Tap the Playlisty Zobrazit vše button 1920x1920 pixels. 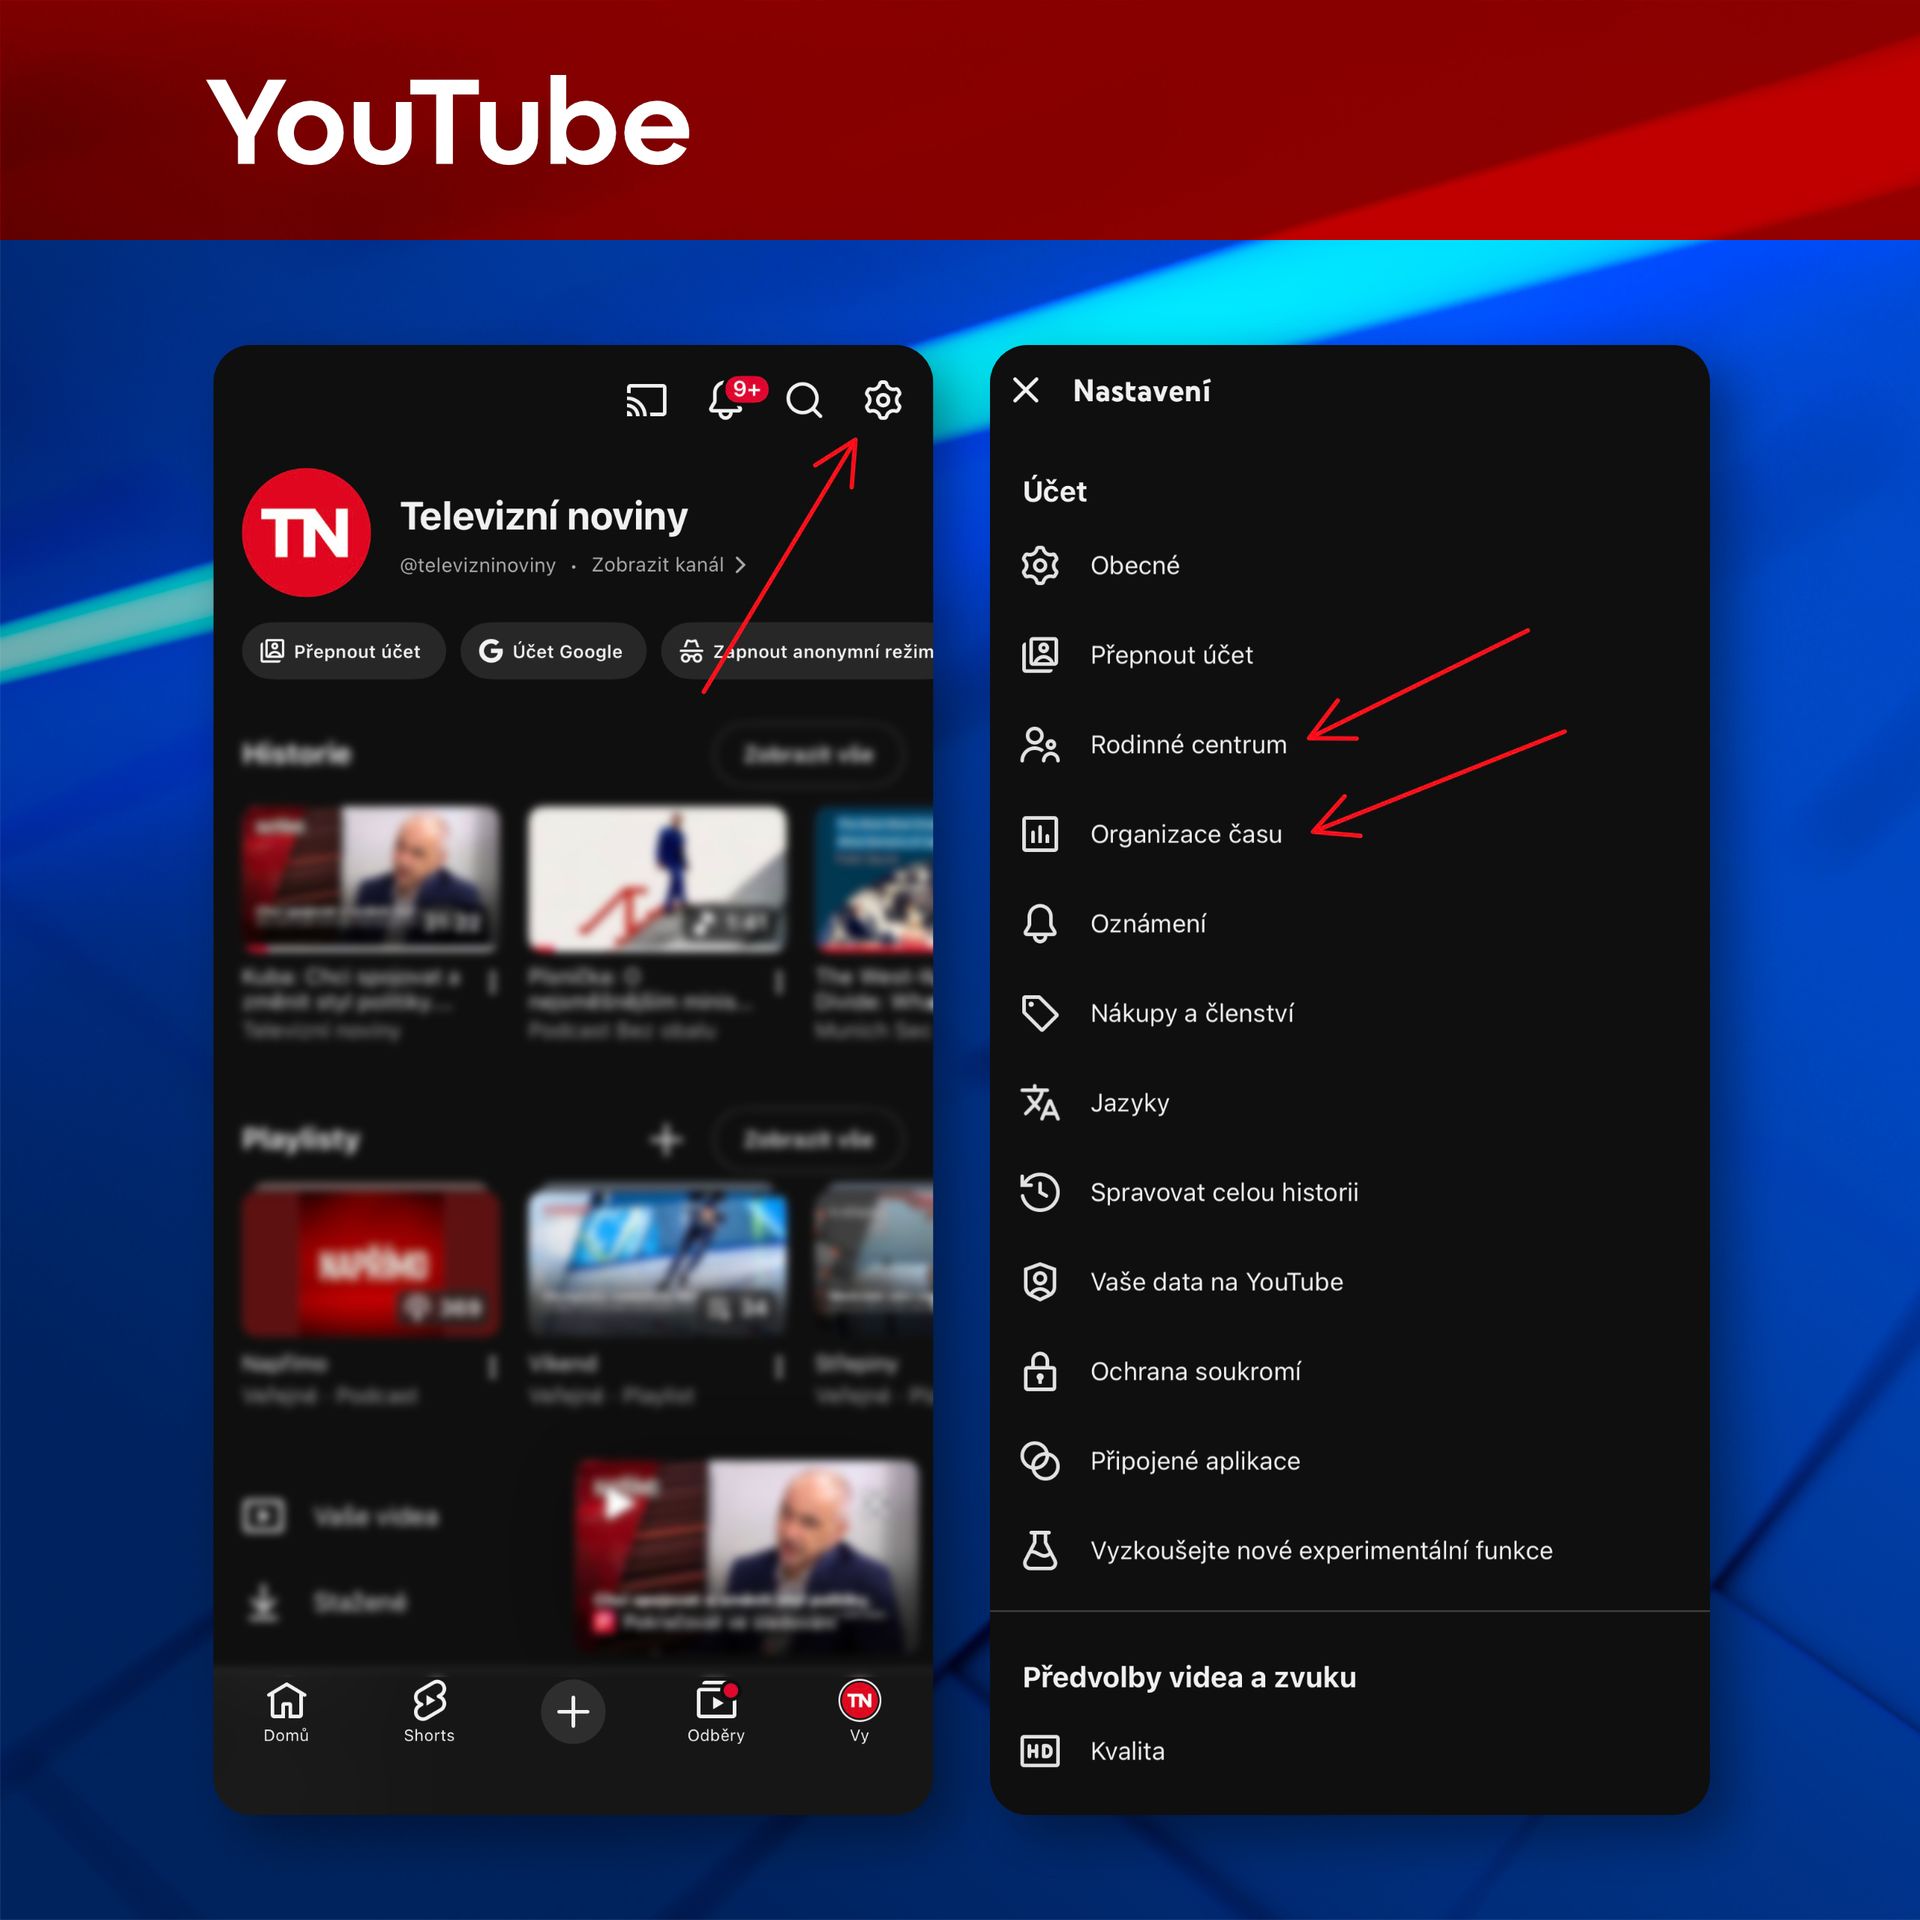click(x=808, y=1139)
